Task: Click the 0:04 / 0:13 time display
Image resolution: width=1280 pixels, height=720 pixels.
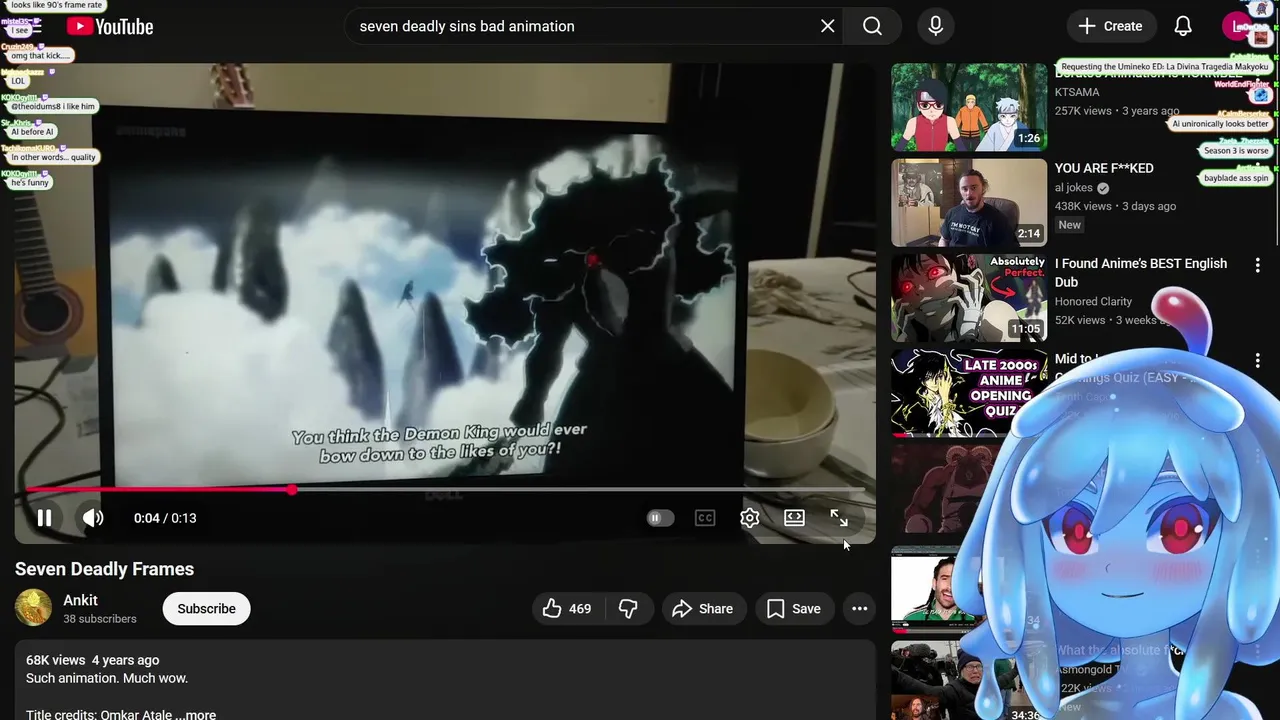Action: coord(165,518)
